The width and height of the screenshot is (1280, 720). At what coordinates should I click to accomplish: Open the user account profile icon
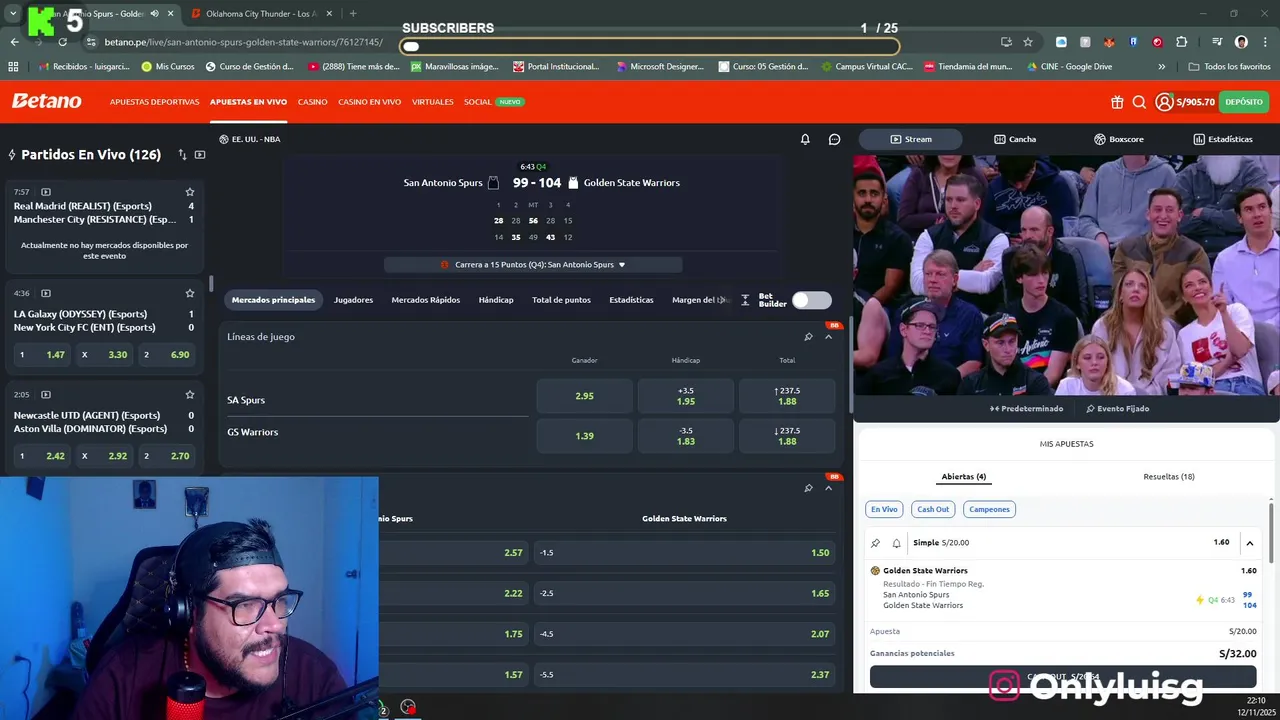click(x=1164, y=102)
